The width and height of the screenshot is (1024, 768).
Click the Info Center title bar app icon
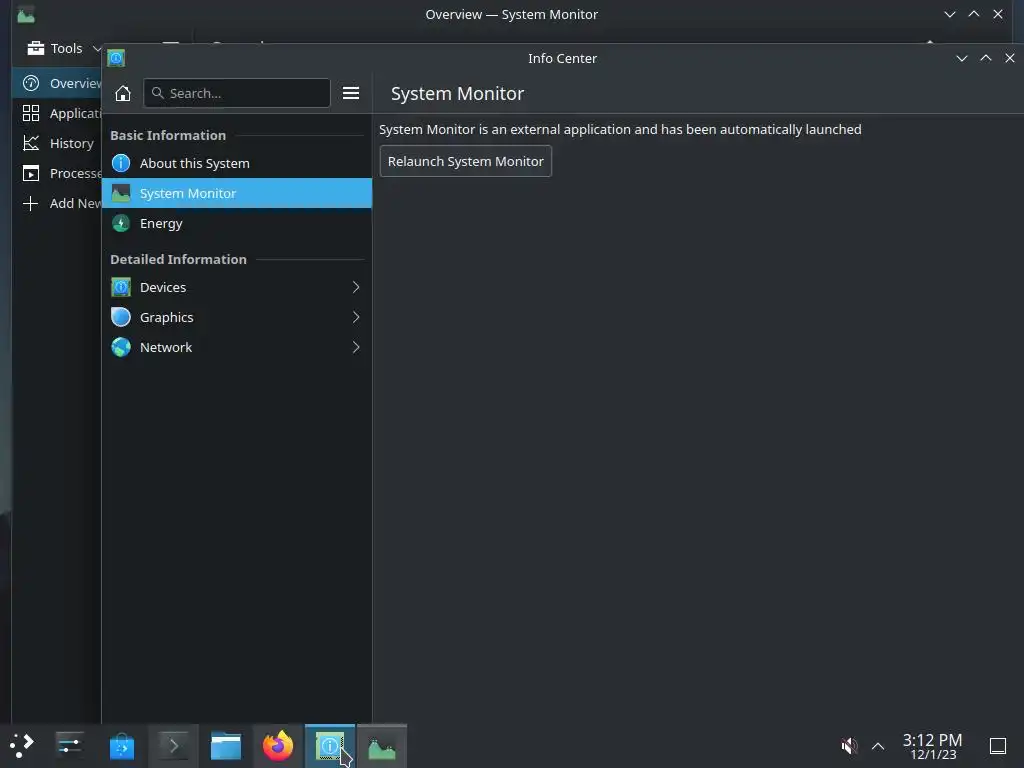[116, 58]
